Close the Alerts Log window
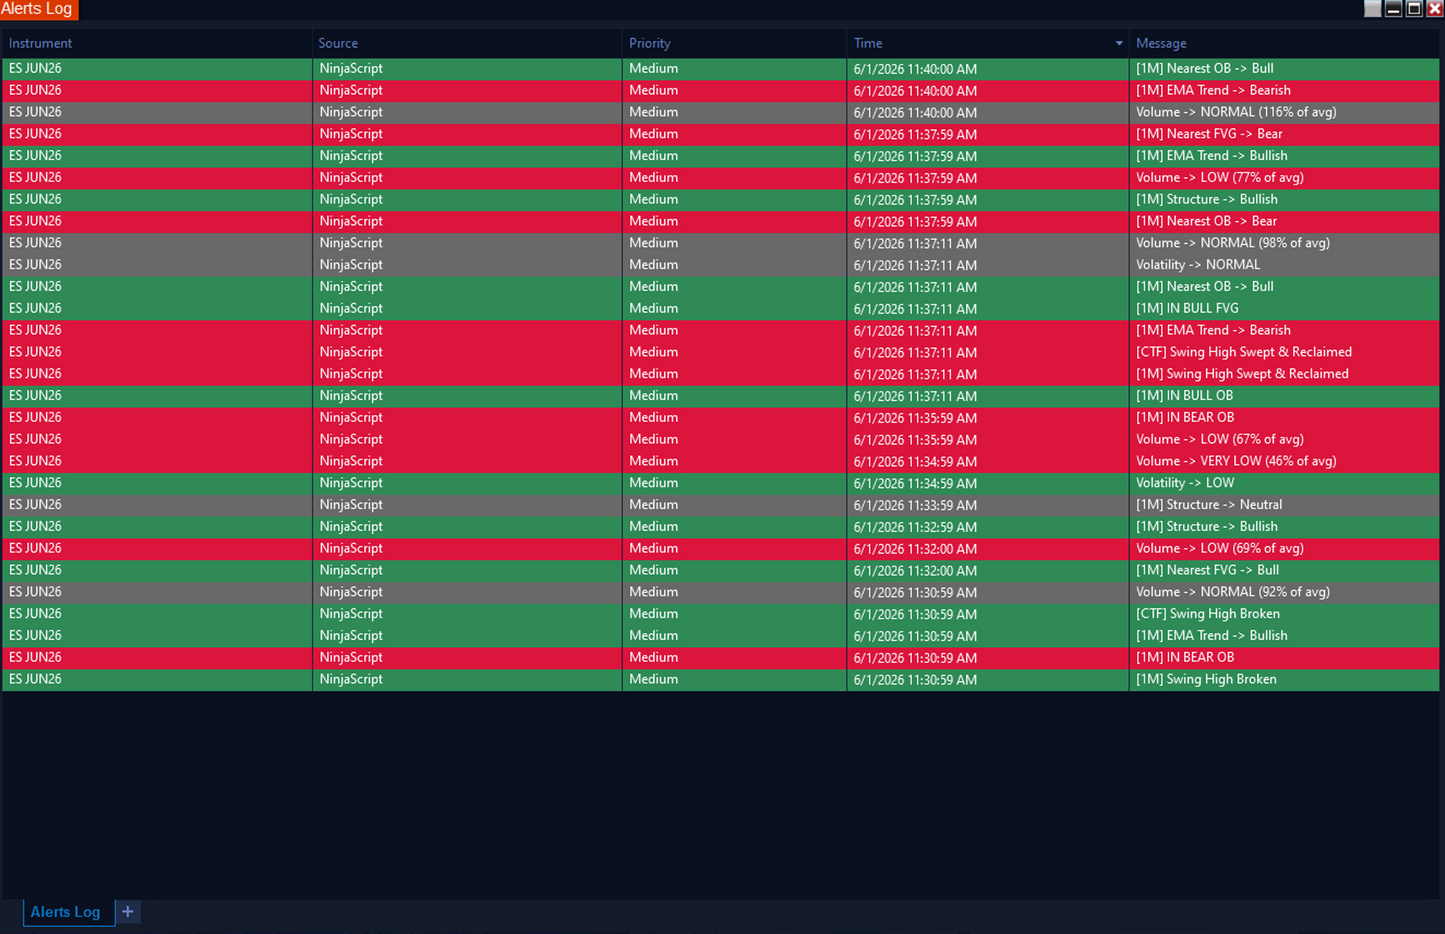Image resolution: width=1445 pixels, height=934 pixels. click(1434, 9)
